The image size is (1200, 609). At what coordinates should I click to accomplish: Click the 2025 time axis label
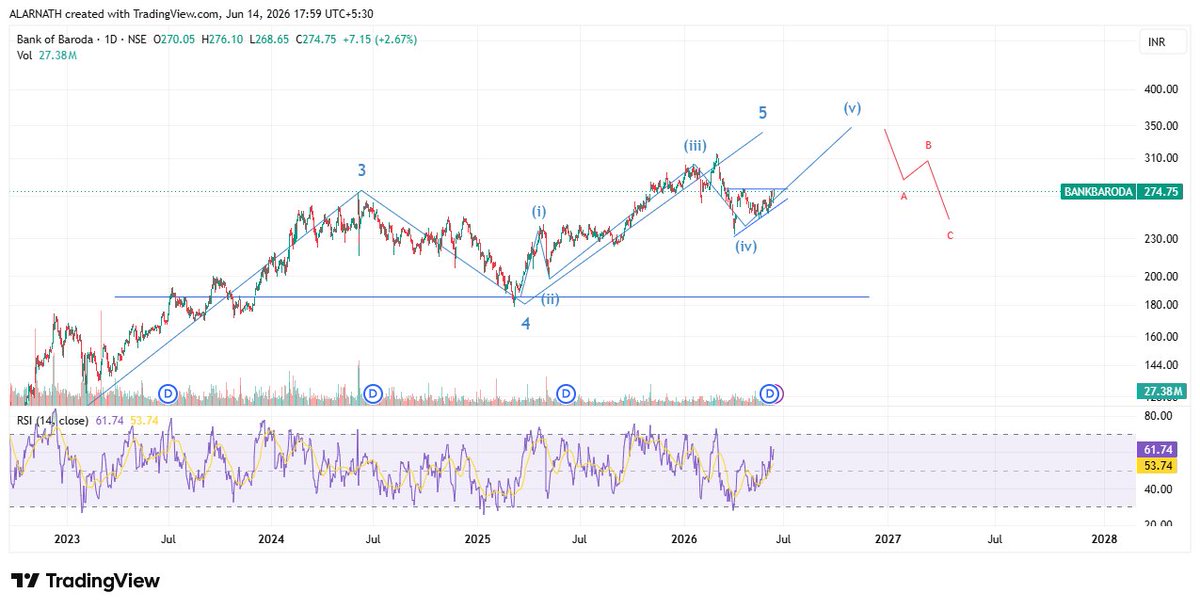coord(477,539)
